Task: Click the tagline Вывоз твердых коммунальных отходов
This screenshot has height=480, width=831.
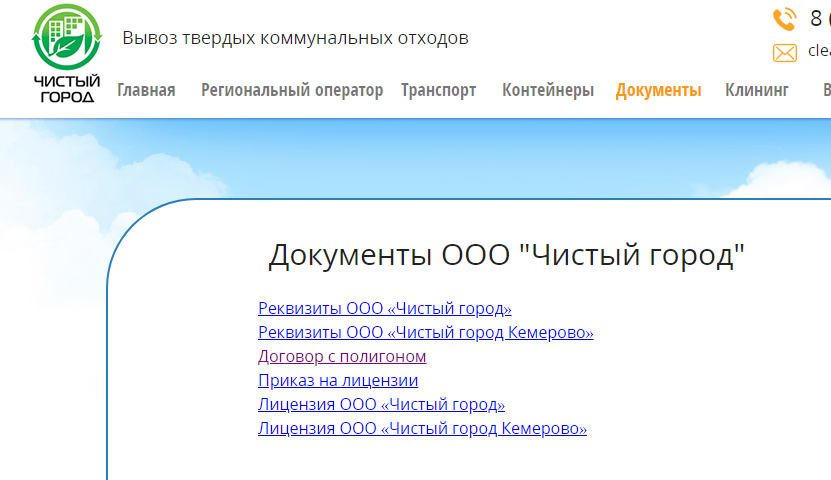Action: [296, 38]
